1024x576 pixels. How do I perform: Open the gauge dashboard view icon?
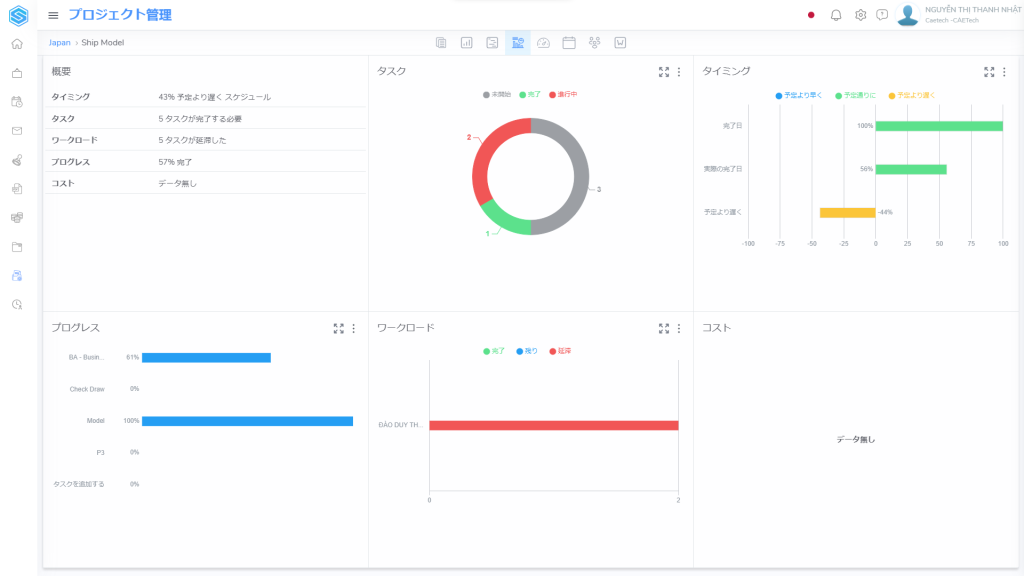[x=544, y=42]
